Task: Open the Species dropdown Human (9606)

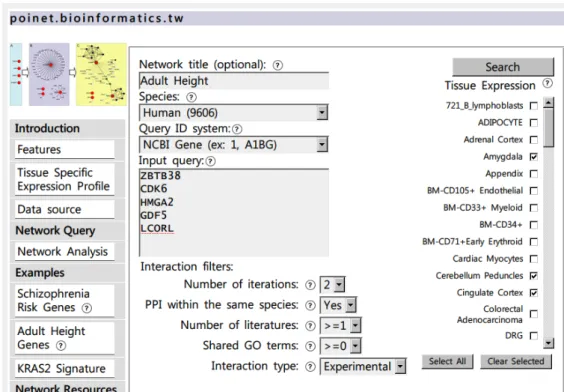Action: coord(233,113)
